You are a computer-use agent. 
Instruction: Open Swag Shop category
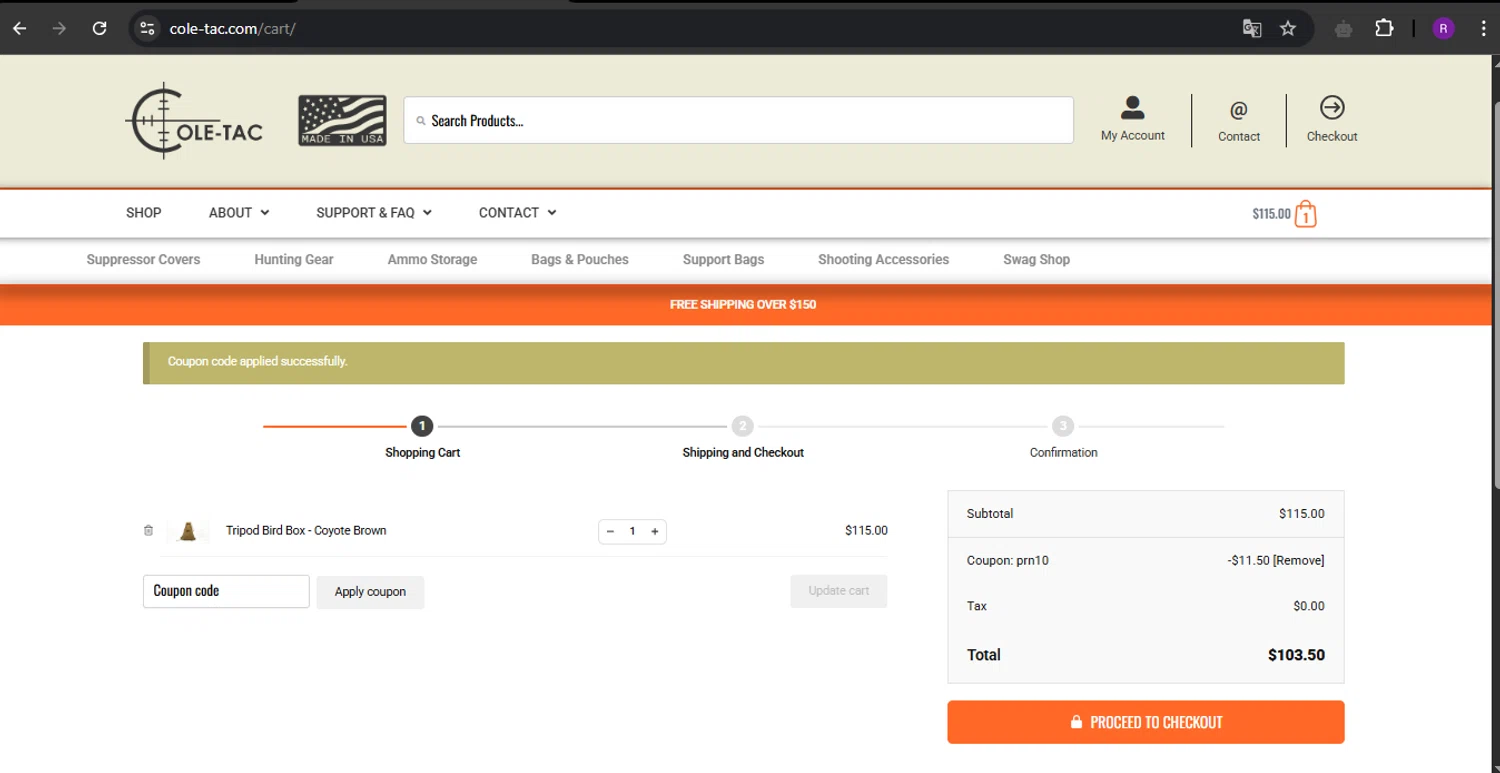click(x=1036, y=259)
